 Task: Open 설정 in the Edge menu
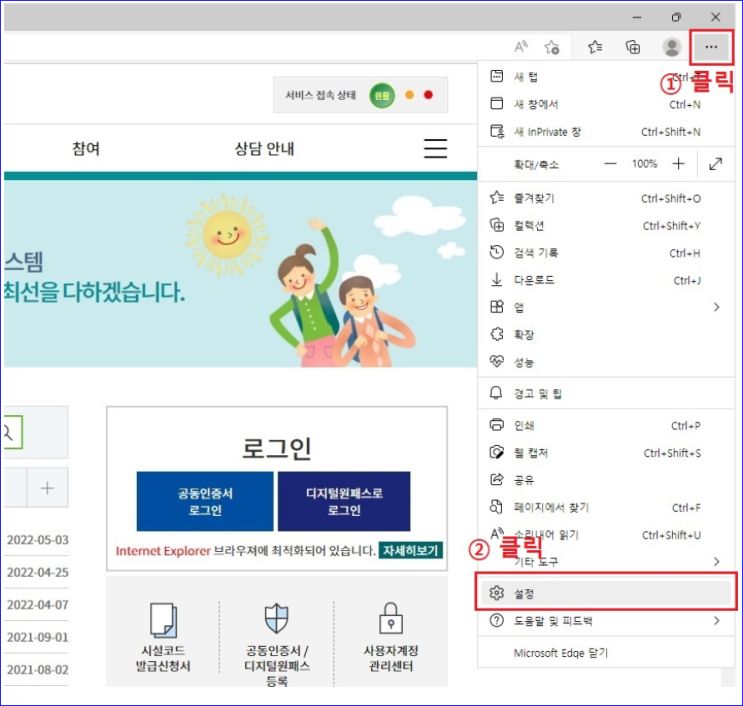click(x=606, y=593)
